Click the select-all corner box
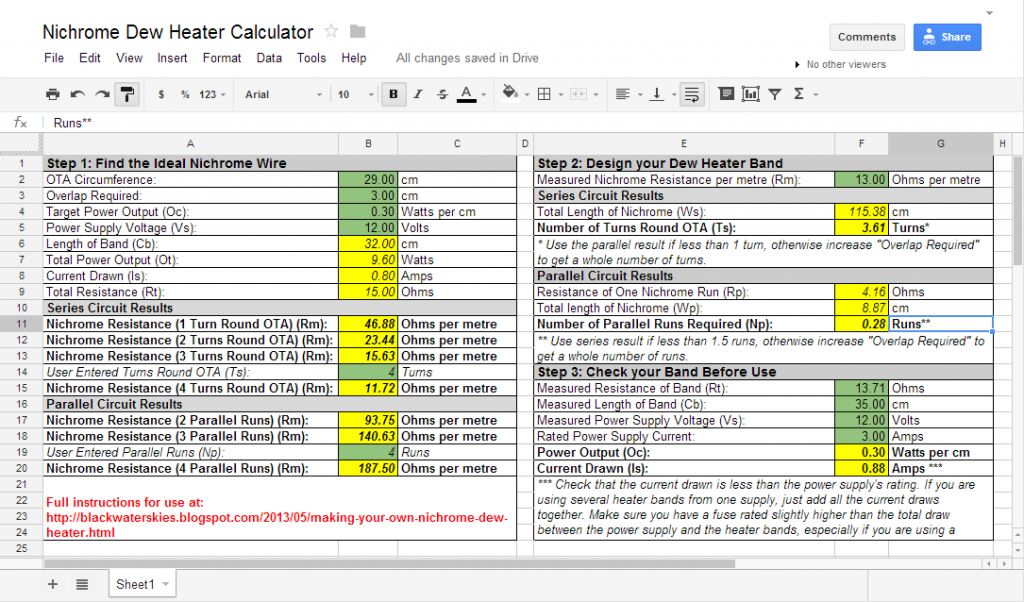 [22, 144]
